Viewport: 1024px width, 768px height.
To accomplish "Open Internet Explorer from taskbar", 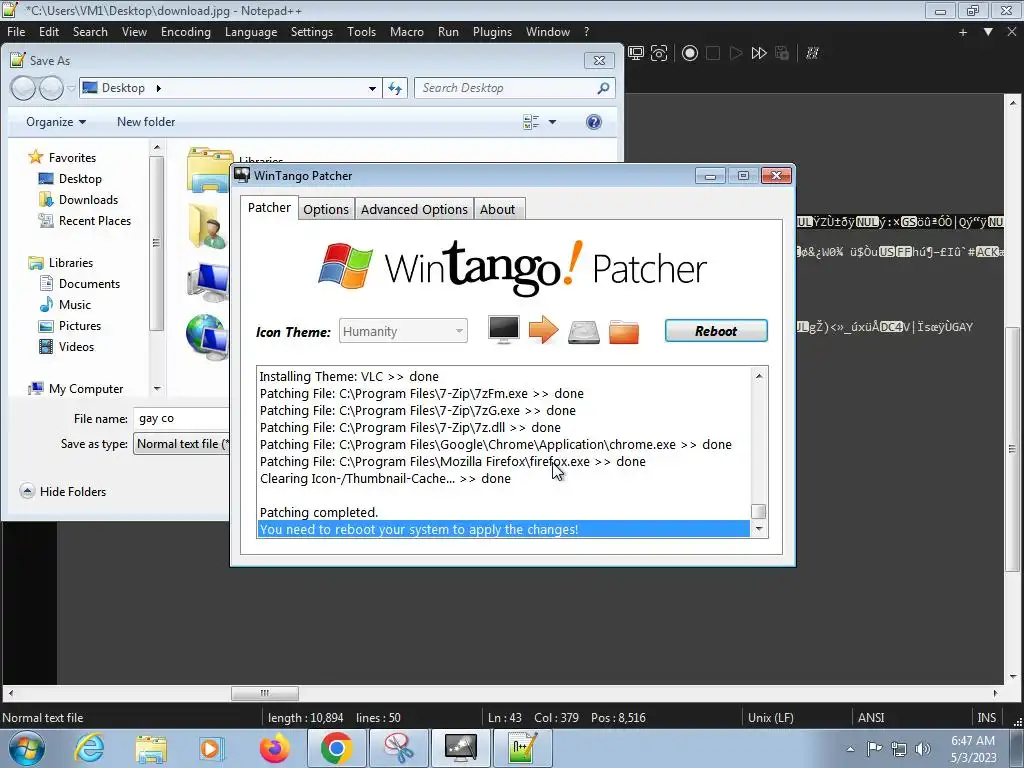I will [89, 748].
